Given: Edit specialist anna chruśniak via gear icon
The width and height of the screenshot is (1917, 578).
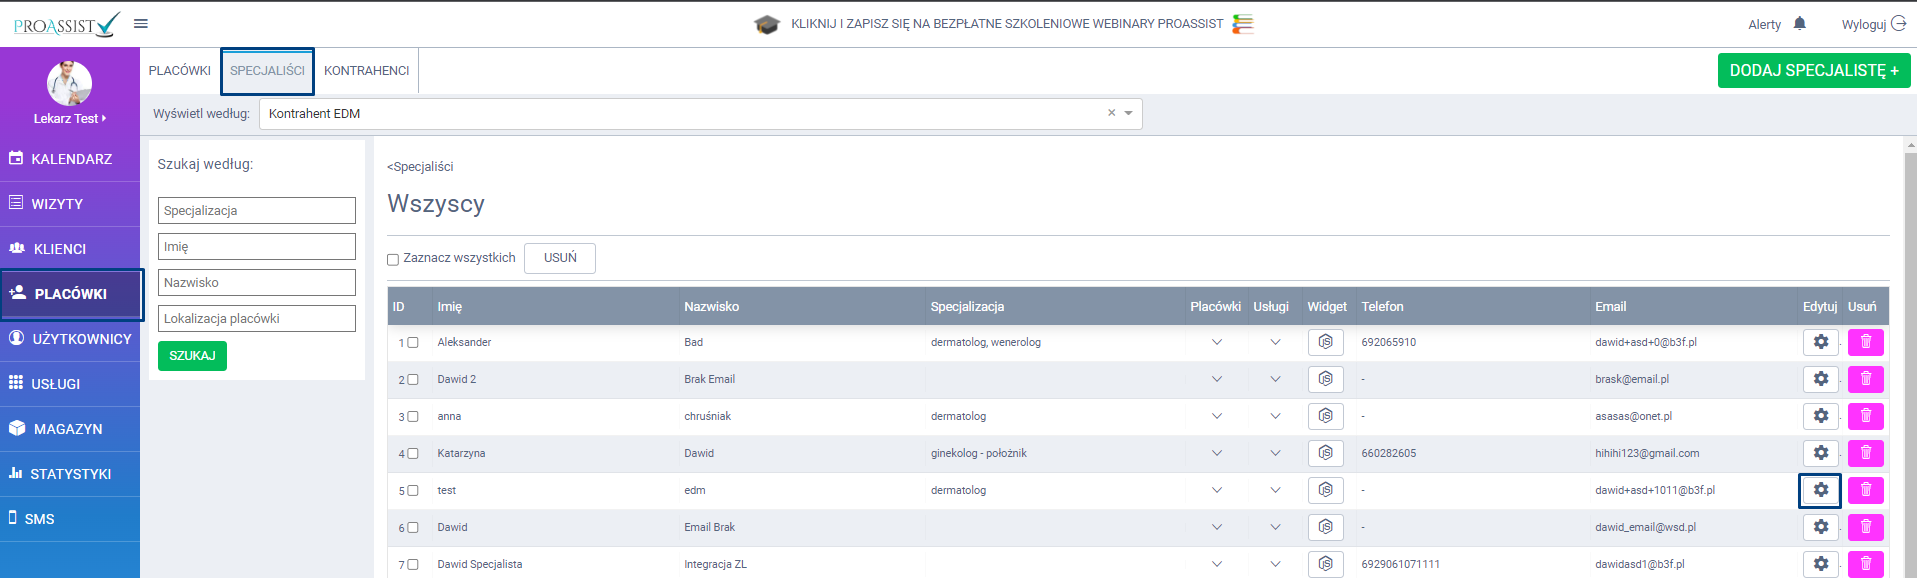Looking at the screenshot, I should [x=1821, y=416].
